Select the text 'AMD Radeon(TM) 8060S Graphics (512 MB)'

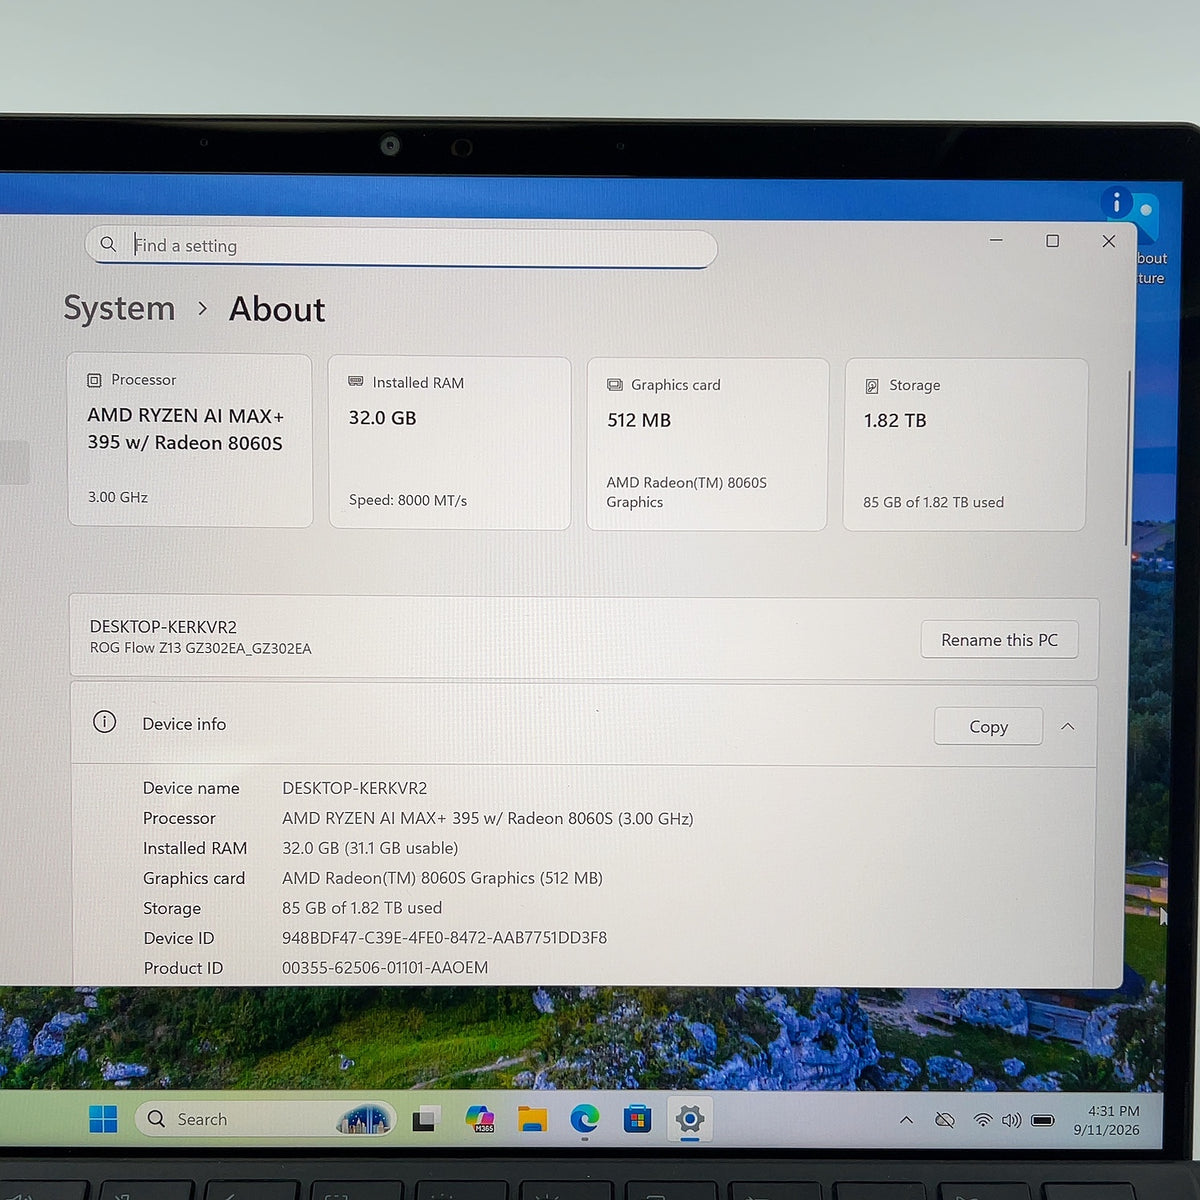[x=442, y=878]
